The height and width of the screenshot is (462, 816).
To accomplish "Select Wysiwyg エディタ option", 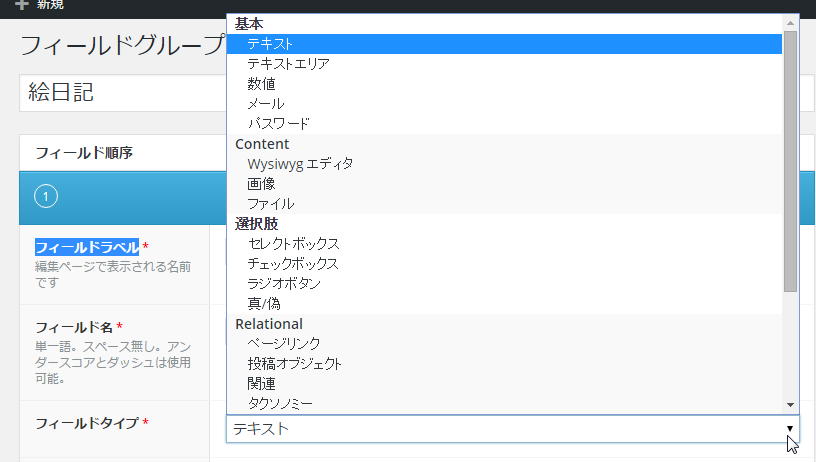I will [x=504, y=164].
